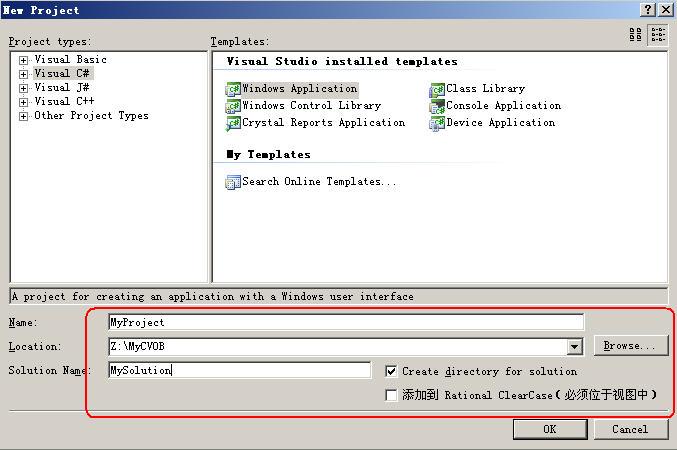Expand the Visual Basic project types node
The width and height of the screenshot is (677, 450).
click(x=23, y=60)
